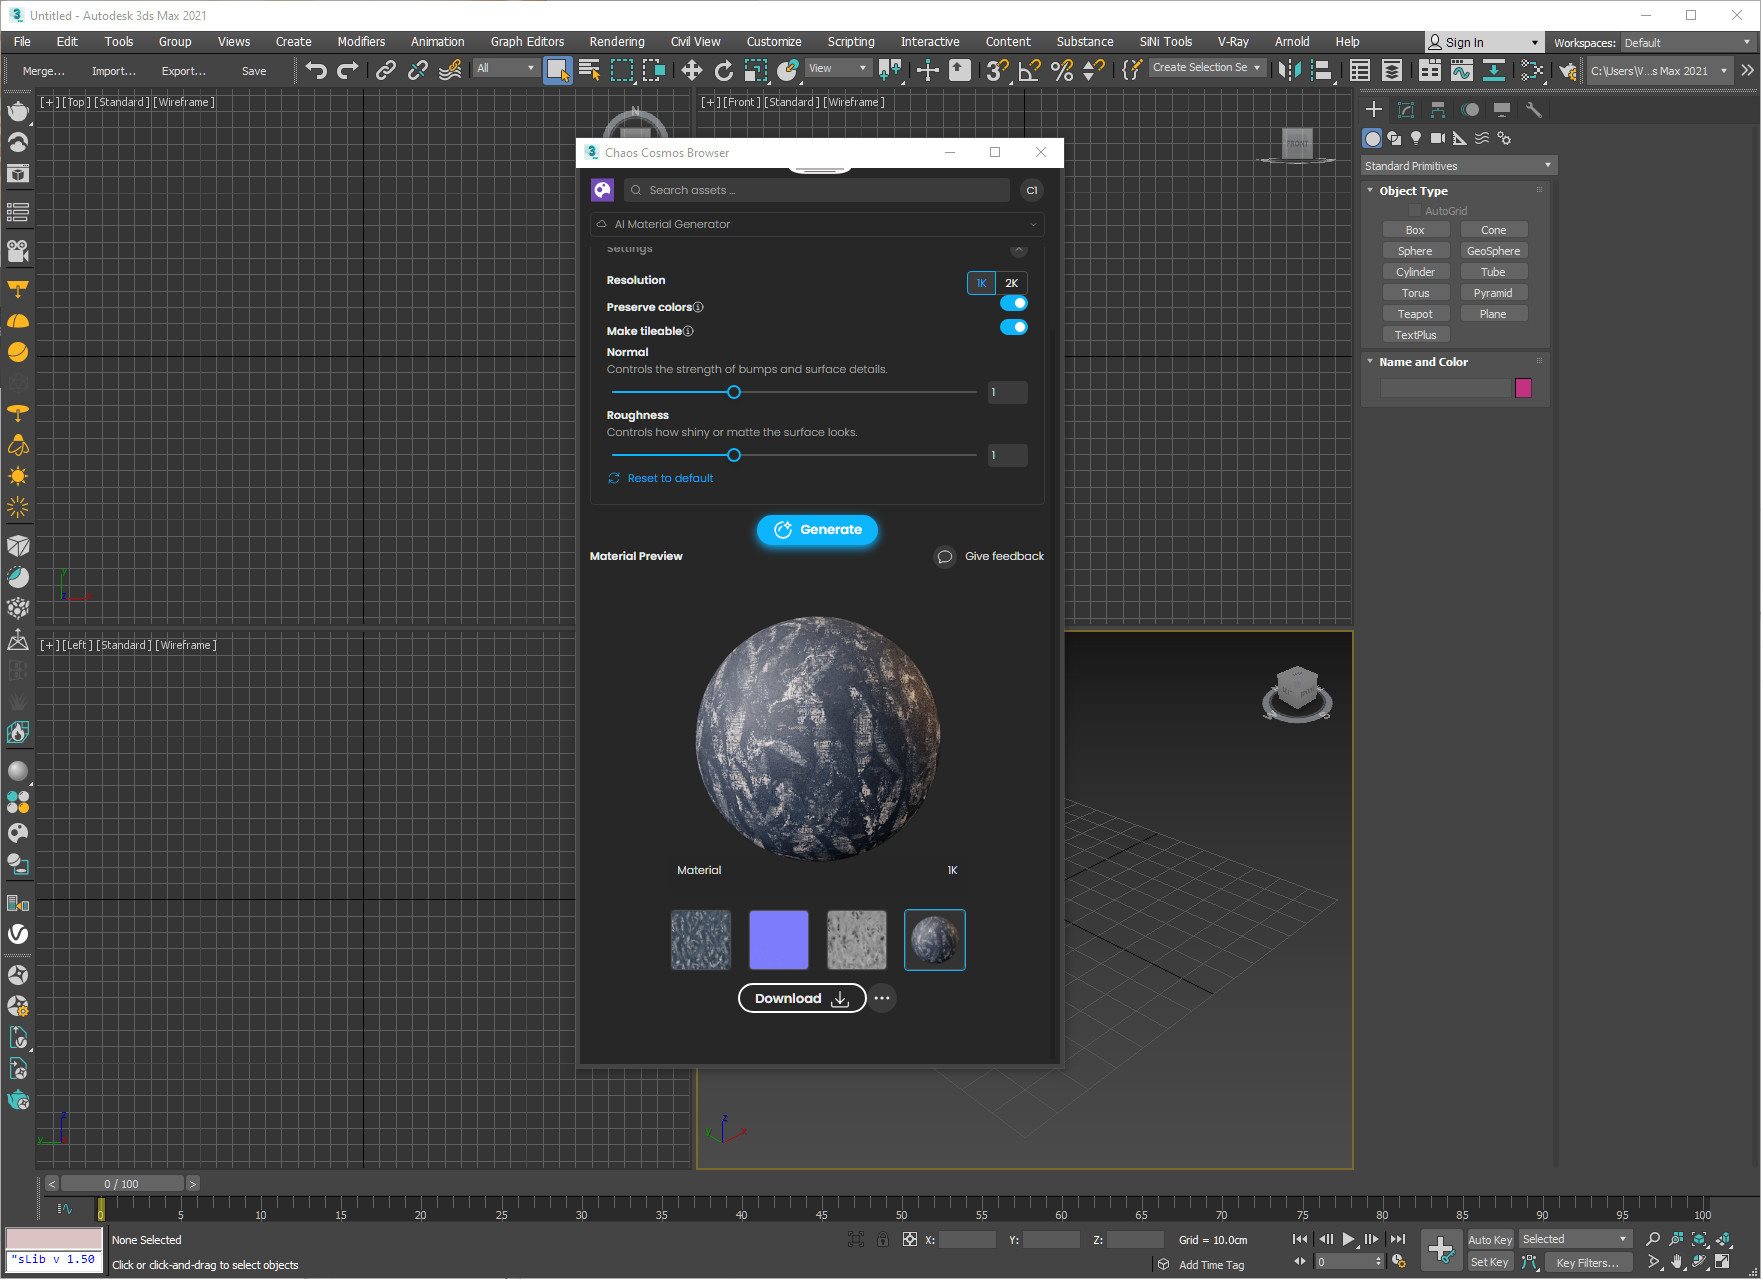The width and height of the screenshot is (1761, 1279).
Task: Click the Angle Snap toggle icon
Action: (1029, 70)
